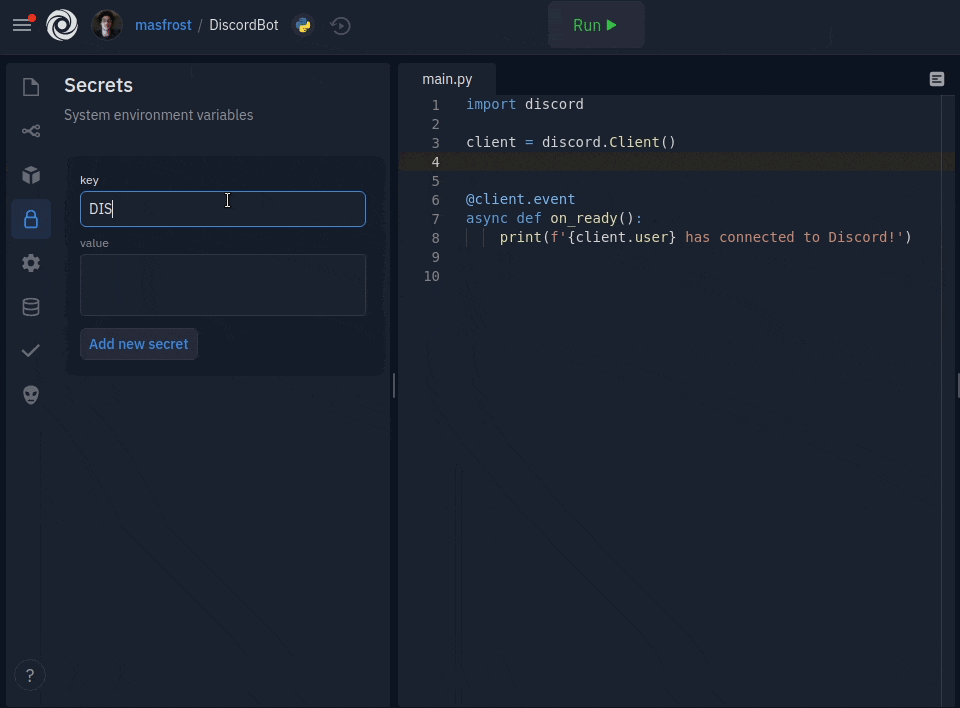The image size is (960, 708).
Task: Toggle the editor layout panel icon
Action: [x=937, y=79]
